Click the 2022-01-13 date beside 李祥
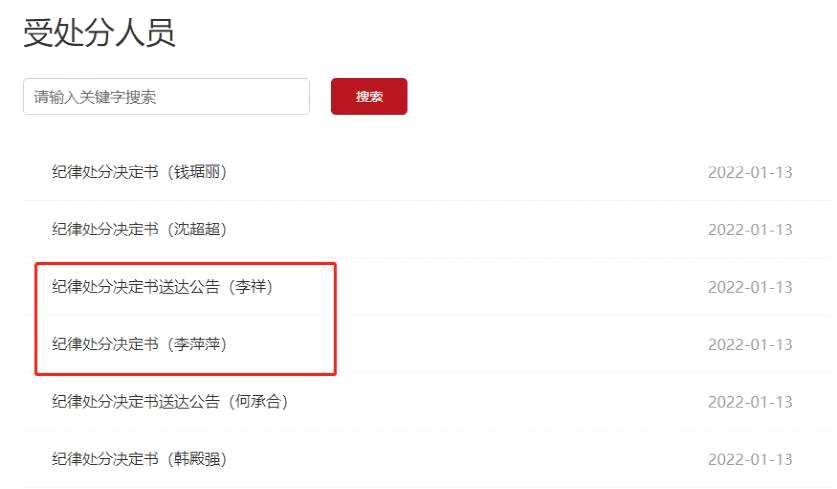 click(750, 287)
